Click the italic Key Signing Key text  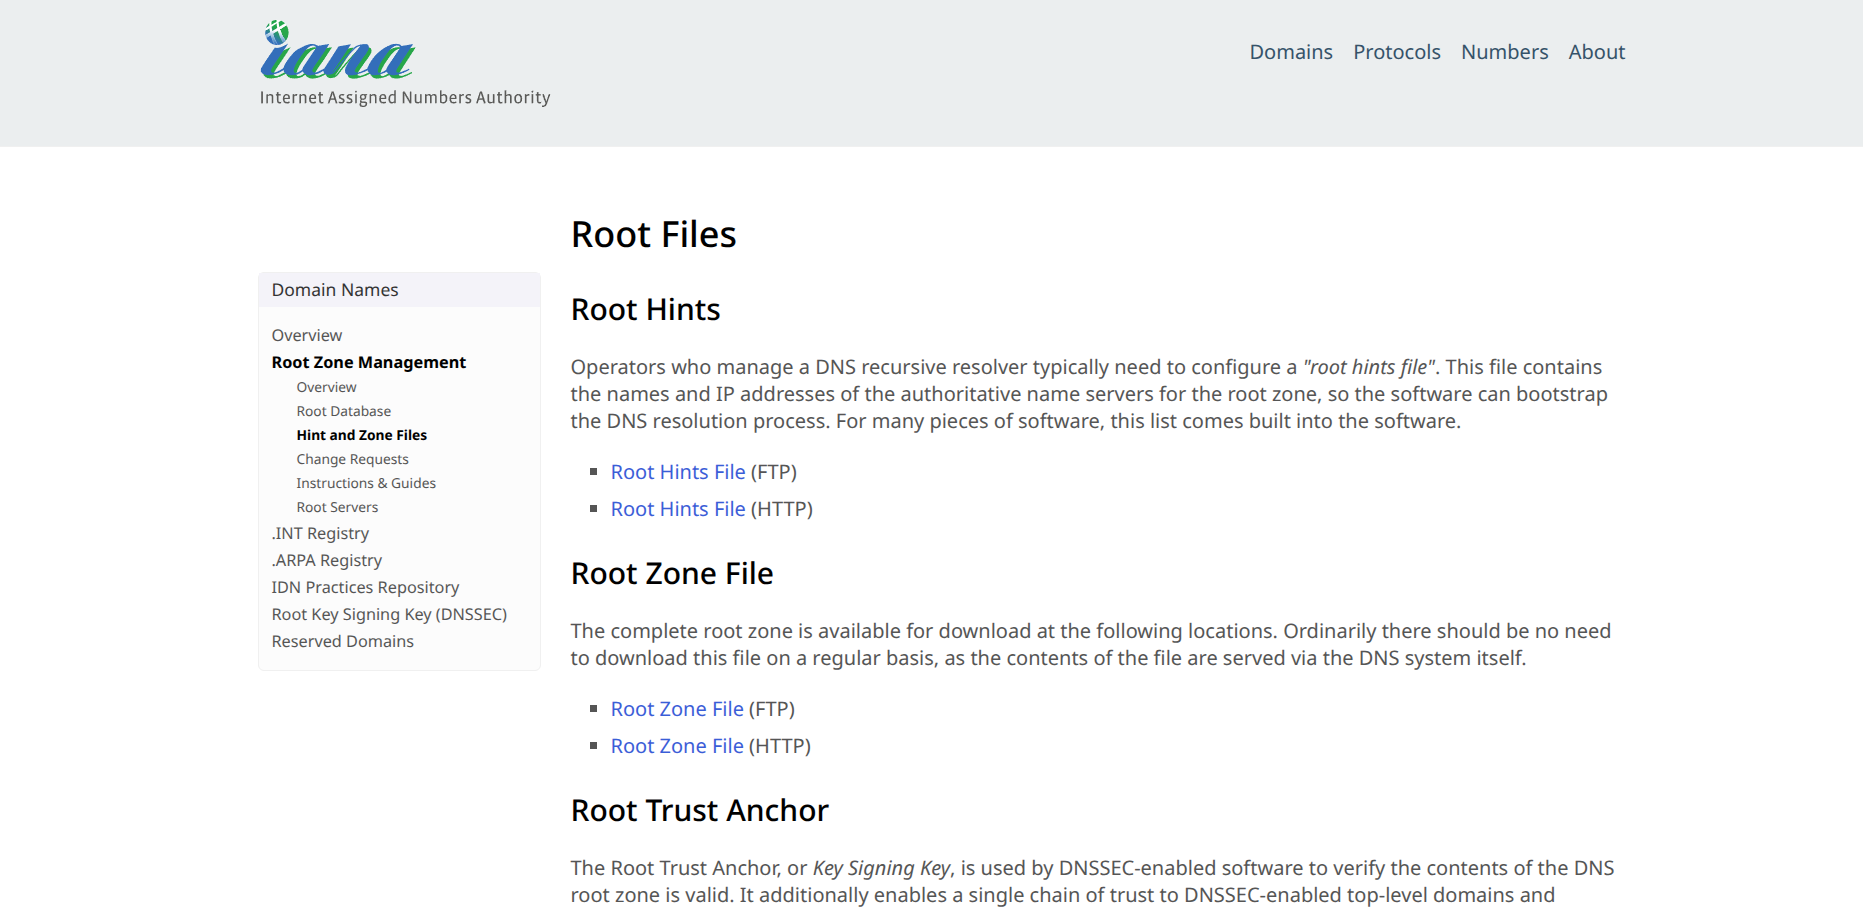point(882,868)
